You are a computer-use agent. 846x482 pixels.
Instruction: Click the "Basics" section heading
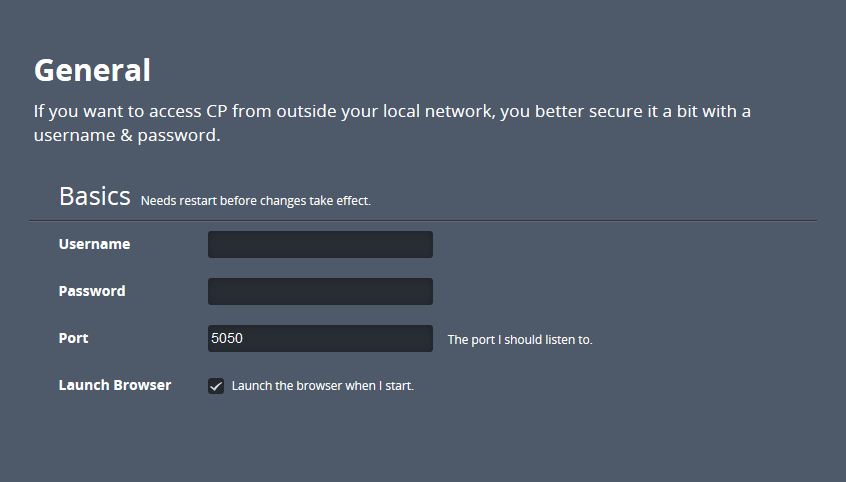coord(95,196)
